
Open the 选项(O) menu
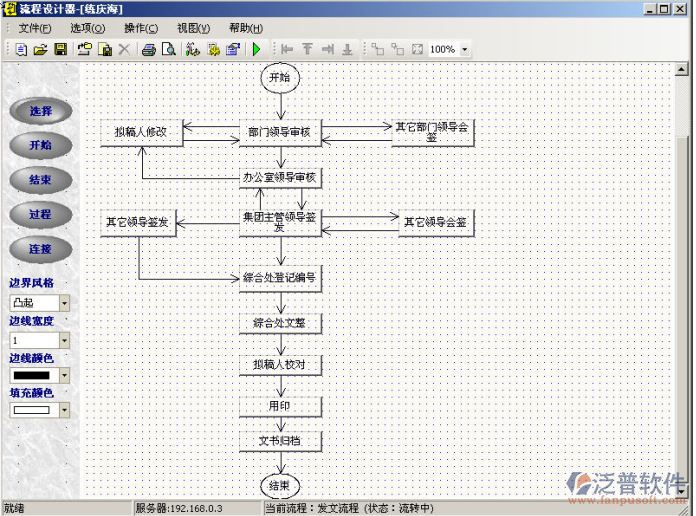(x=87, y=28)
